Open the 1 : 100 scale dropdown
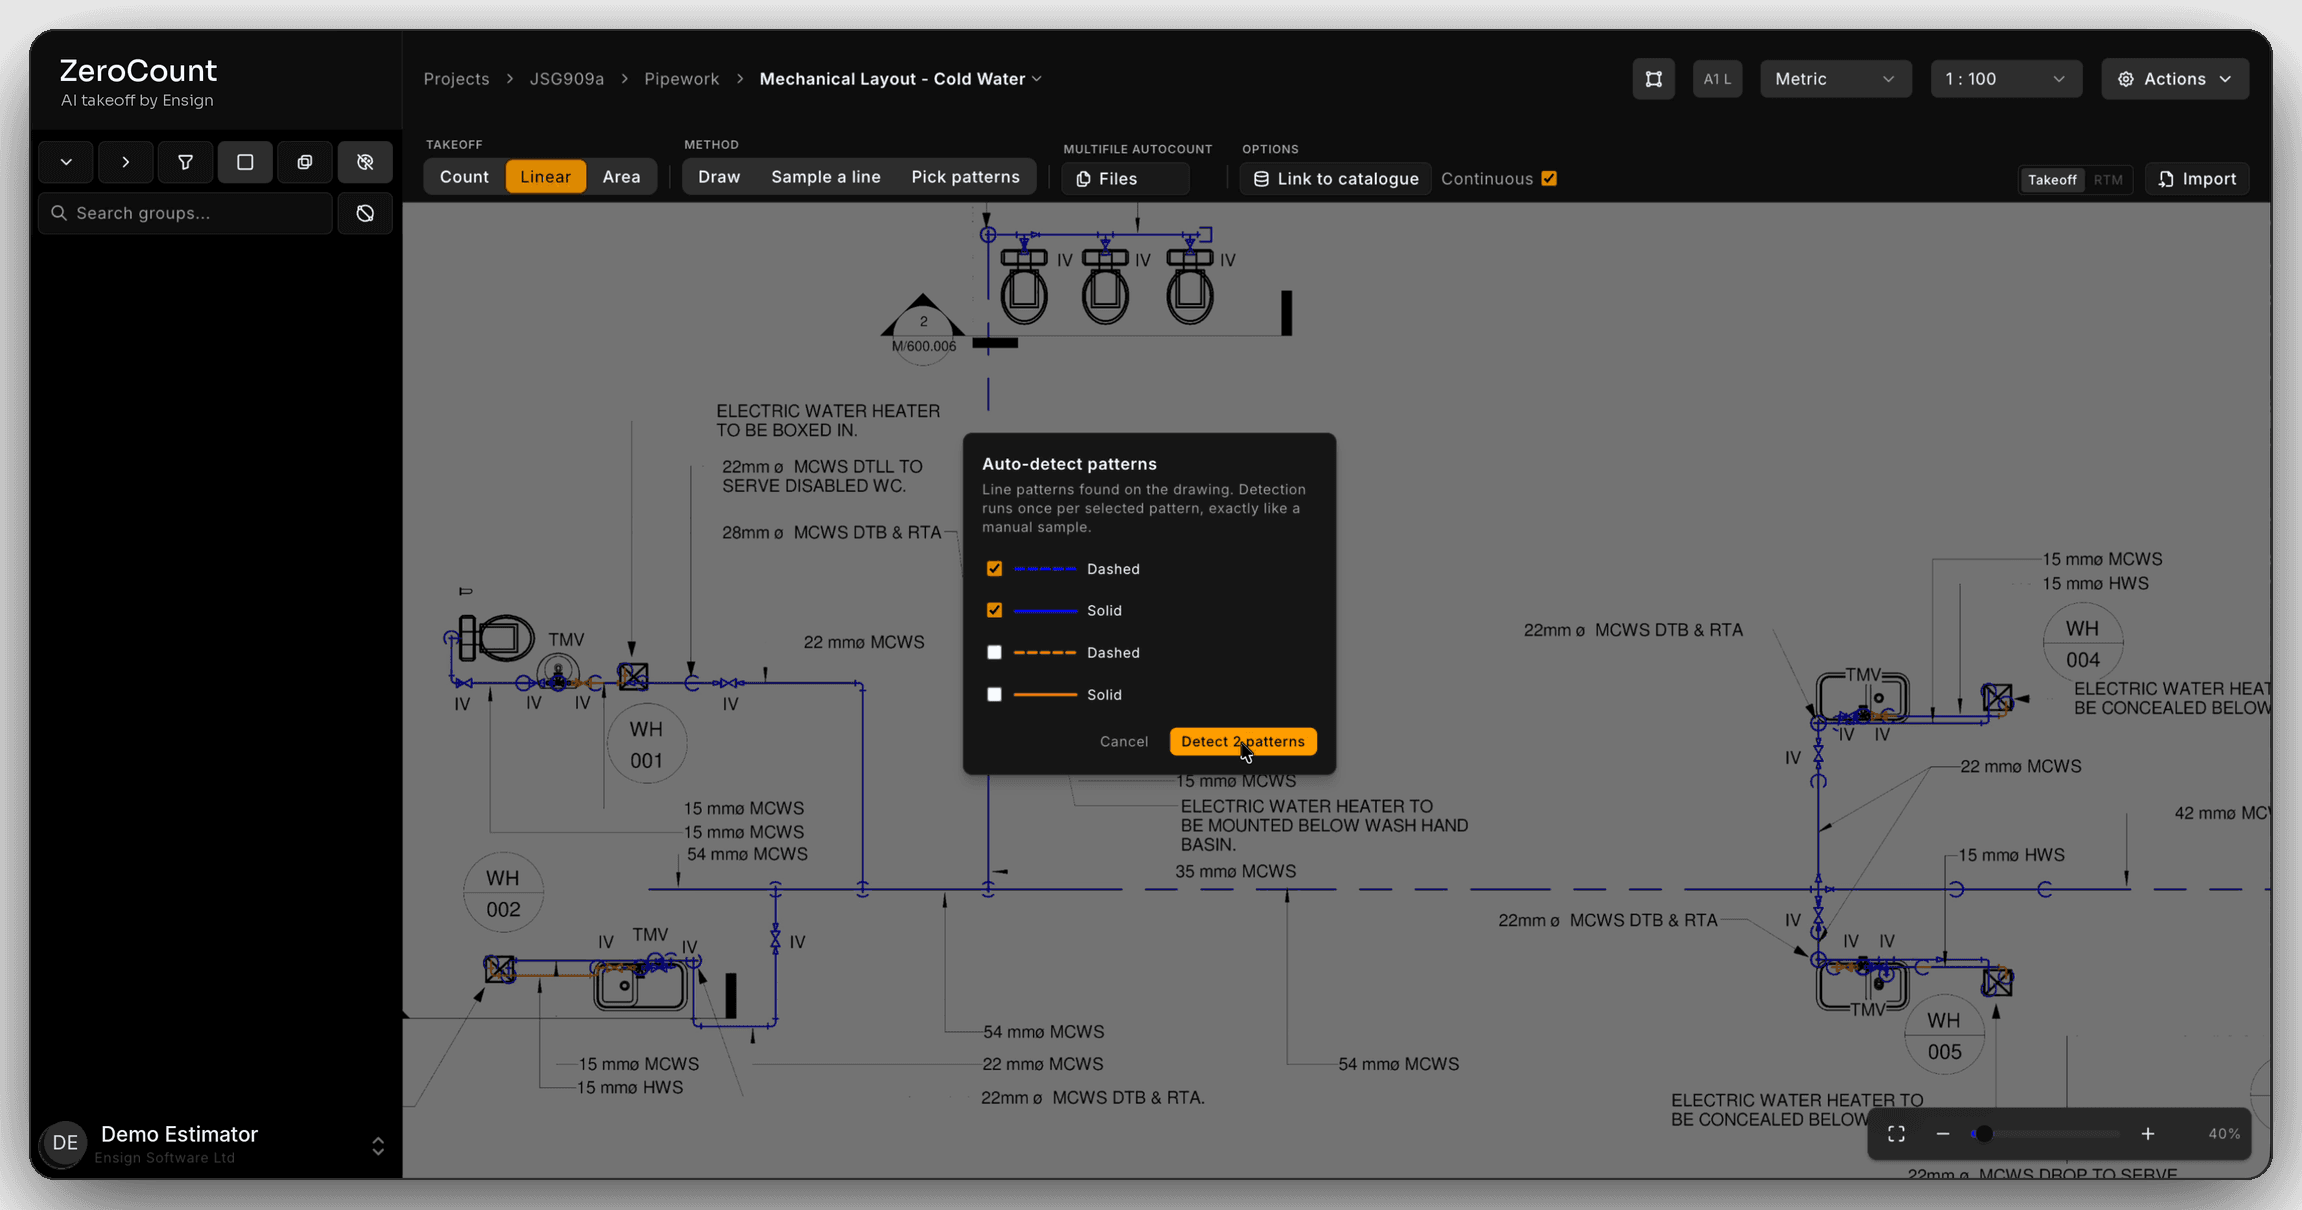 [x=2005, y=79]
